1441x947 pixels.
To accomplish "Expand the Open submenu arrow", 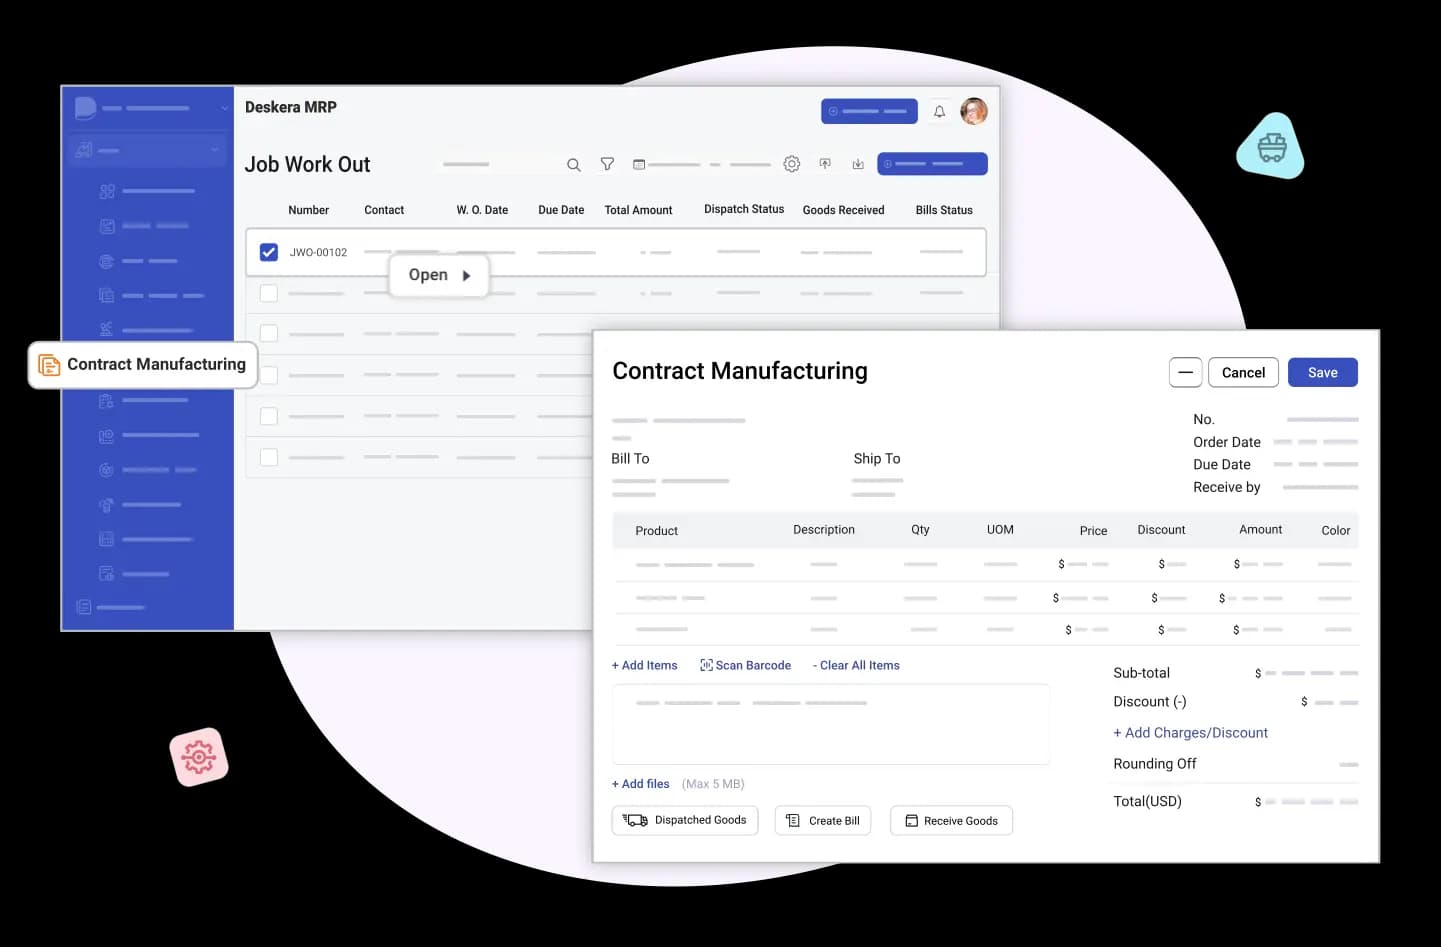I will [x=466, y=276].
